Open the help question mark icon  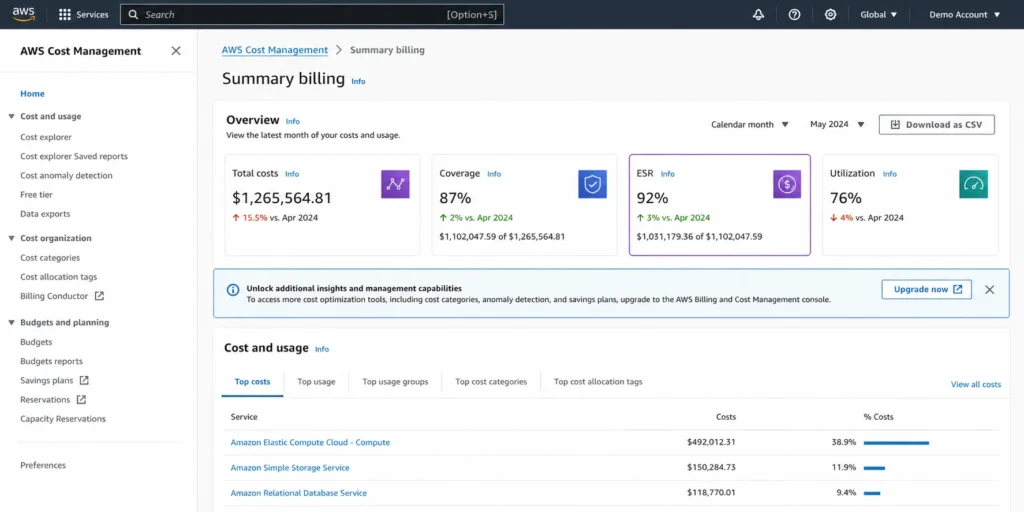pos(794,14)
